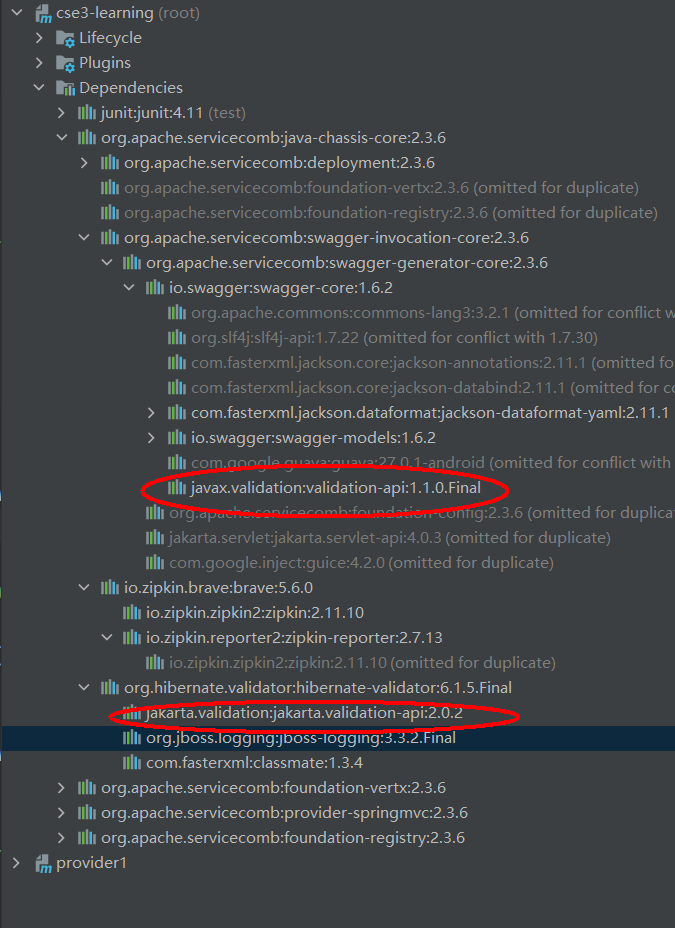Click the library icon beside junit:junit:4.11
This screenshot has width=675, height=928.
87,112
